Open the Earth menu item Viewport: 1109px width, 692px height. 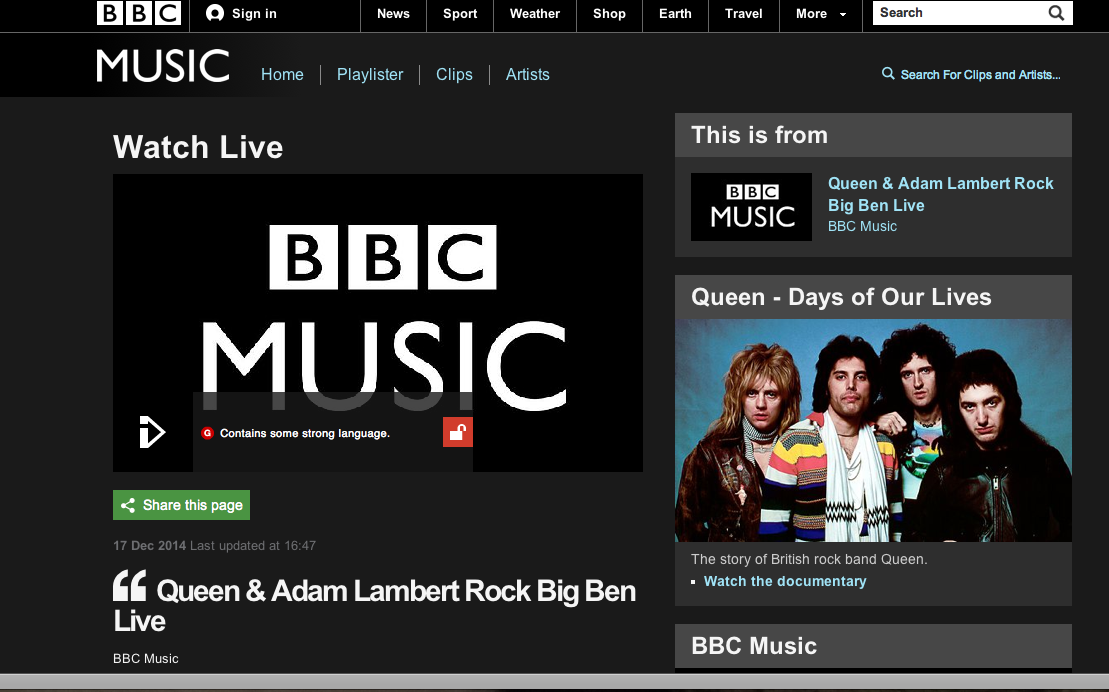(x=675, y=13)
